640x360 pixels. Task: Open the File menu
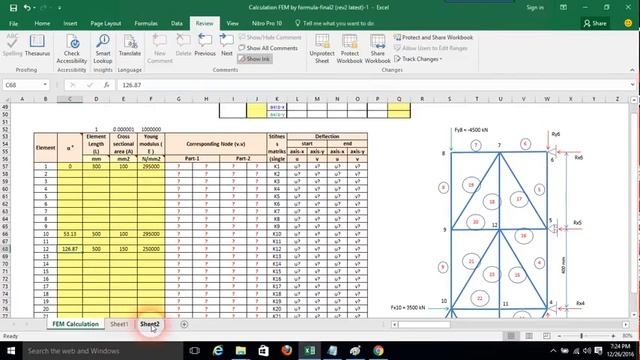click(13, 23)
